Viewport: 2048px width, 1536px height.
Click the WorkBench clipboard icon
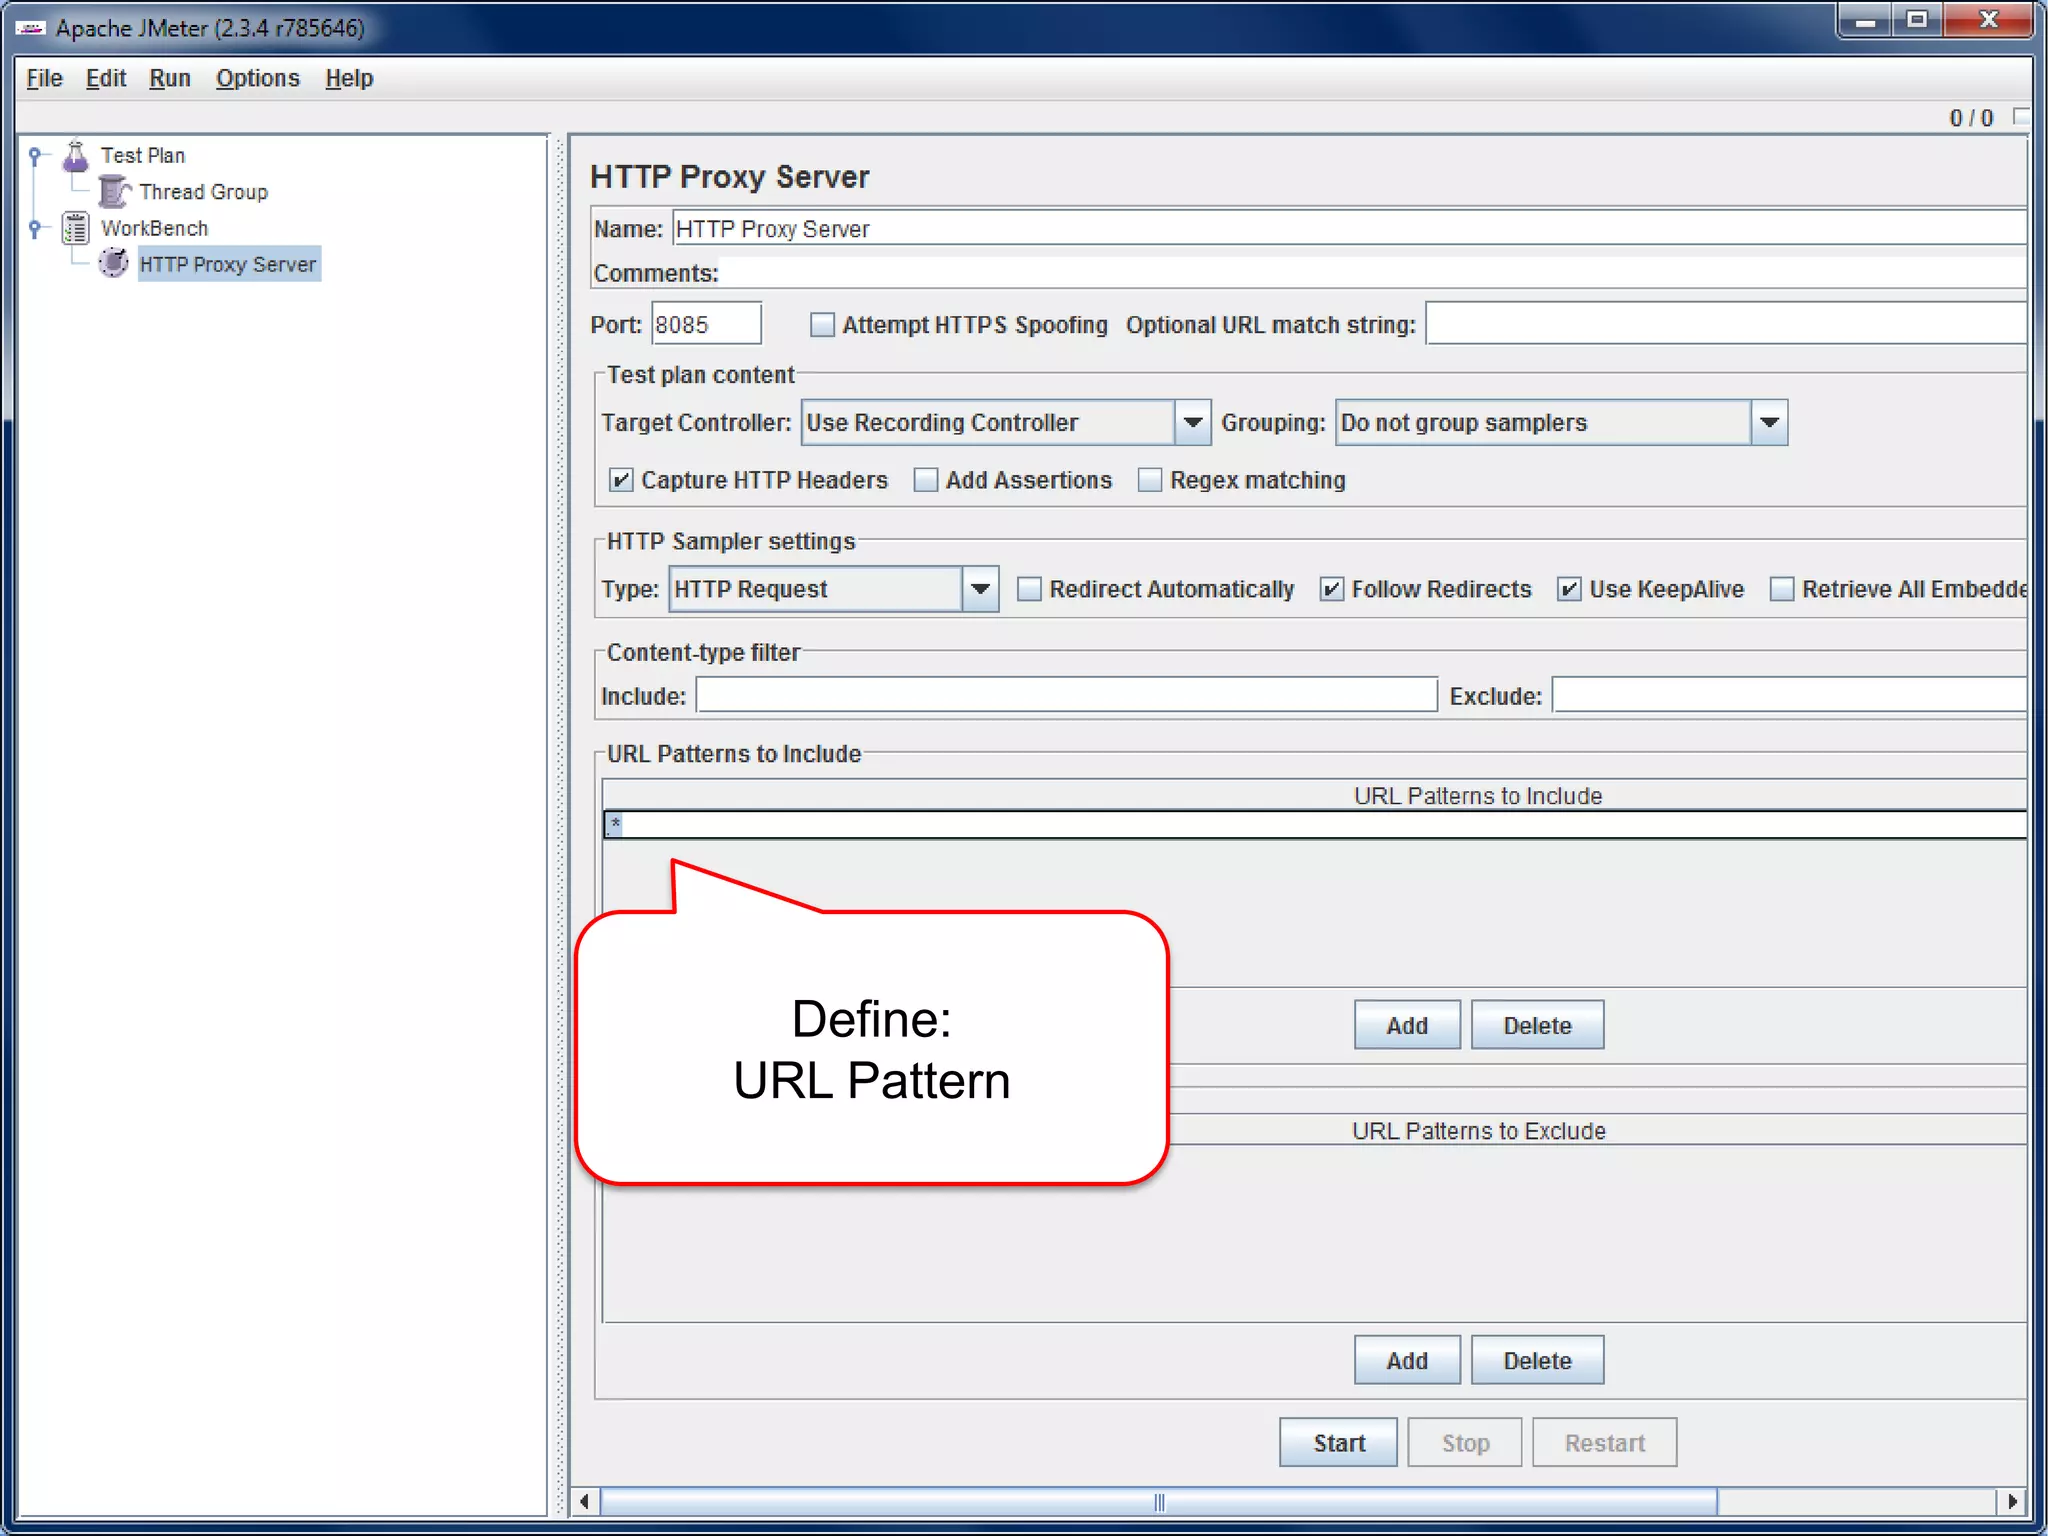pos(76,228)
